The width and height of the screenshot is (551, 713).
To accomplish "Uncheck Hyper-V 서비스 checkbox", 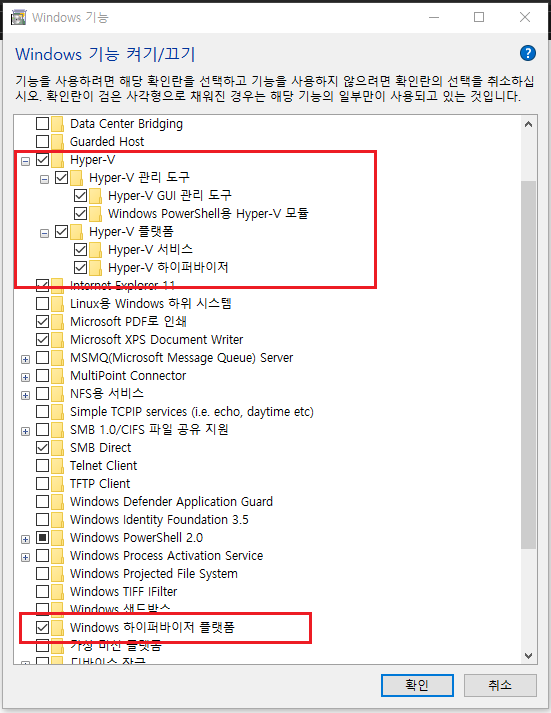I will [80, 249].
